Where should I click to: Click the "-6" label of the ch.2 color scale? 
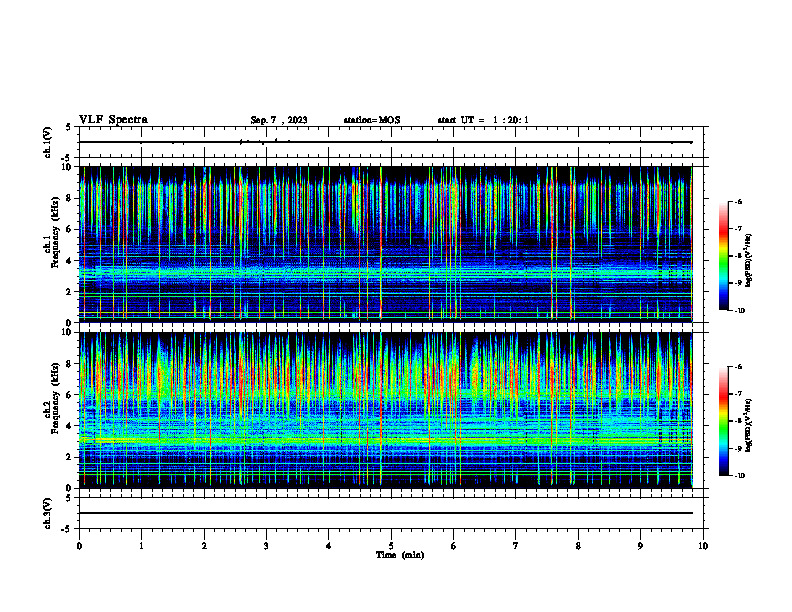point(738,367)
